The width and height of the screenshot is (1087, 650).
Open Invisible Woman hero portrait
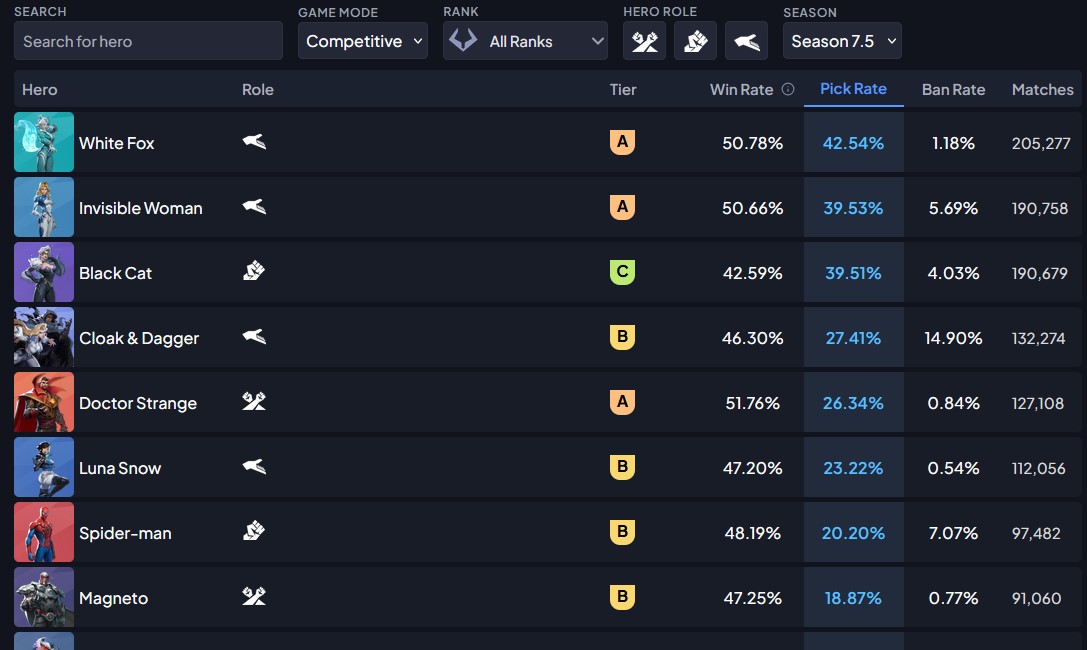(x=44, y=207)
